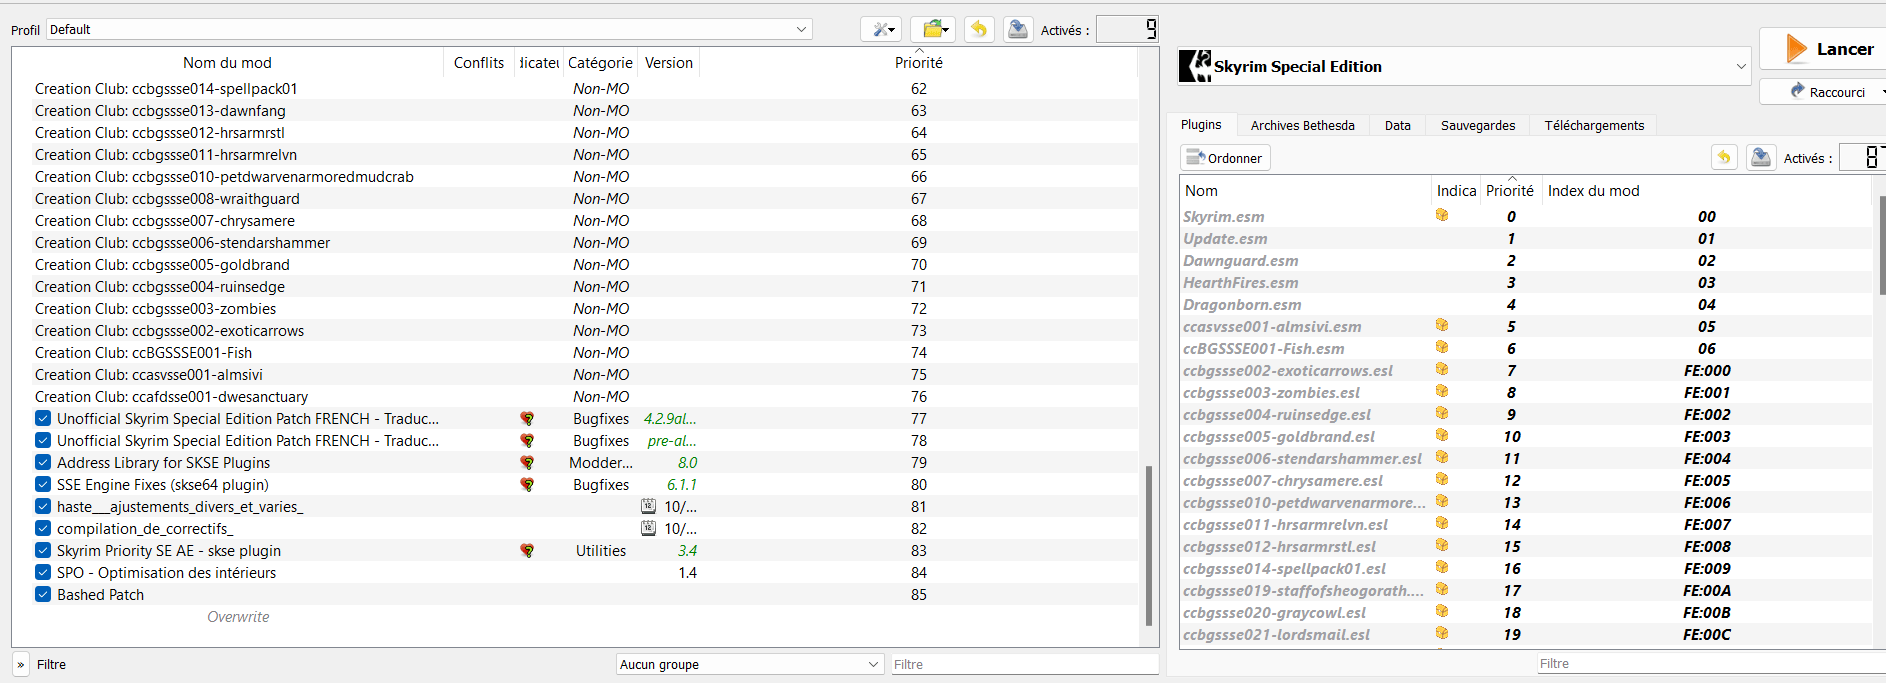Uncheck SPO - Optimisation des intérieurs
Image resolution: width=1886 pixels, height=683 pixels.
(x=43, y=573)
